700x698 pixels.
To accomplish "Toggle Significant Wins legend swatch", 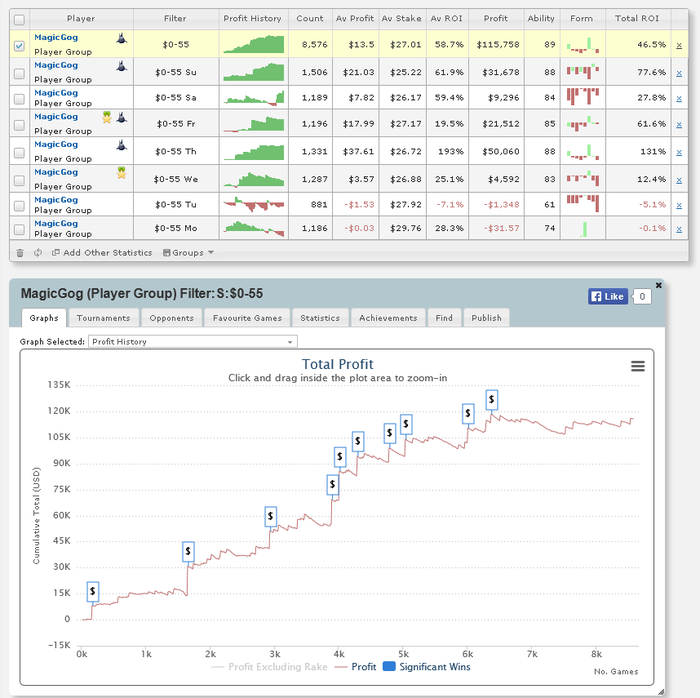I will click(389, 666).
